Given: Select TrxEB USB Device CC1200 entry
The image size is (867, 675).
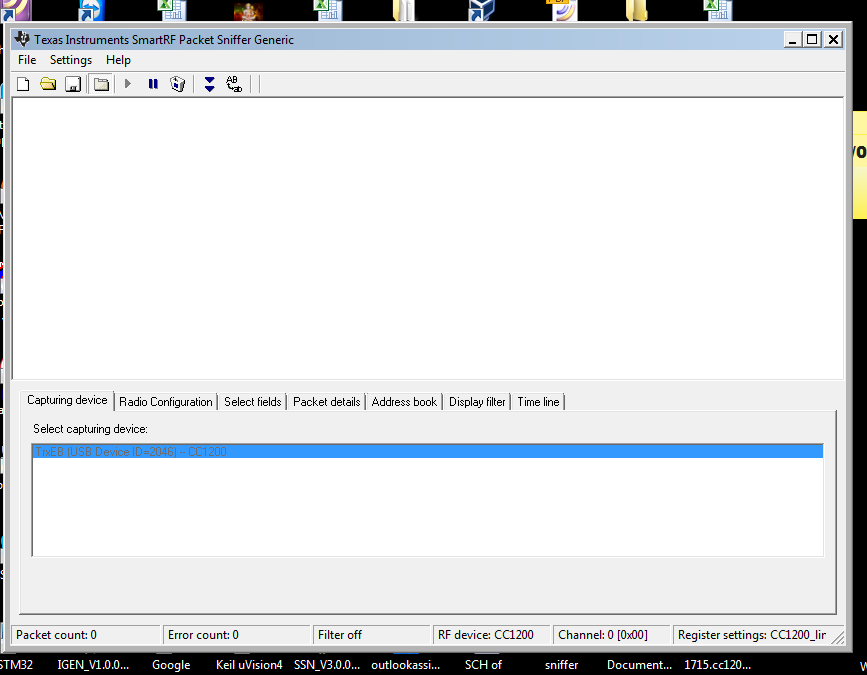Looking at the screenshot, I should pyautogui.click(x=427, y=452).
